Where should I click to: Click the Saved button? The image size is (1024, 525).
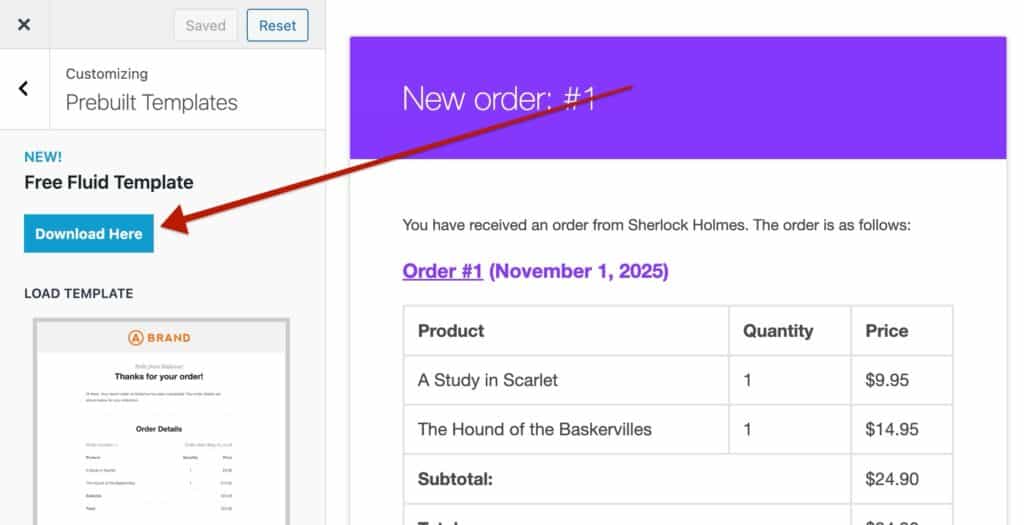click(x=205, y=26)
